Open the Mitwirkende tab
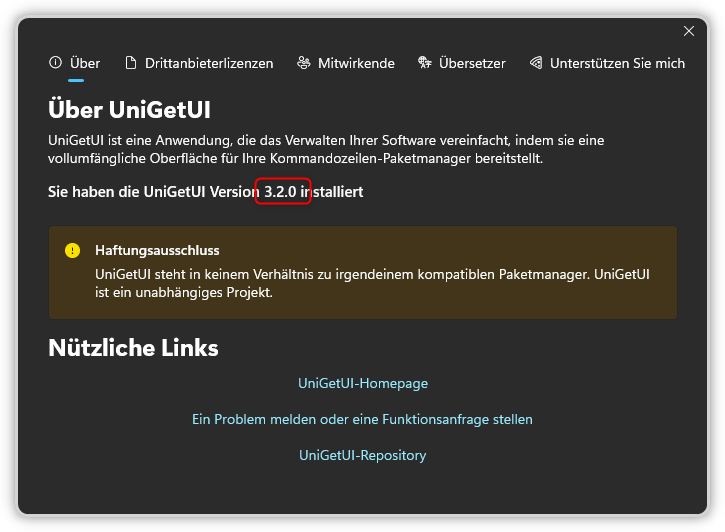The image size is (725, 532). [346, 63]
